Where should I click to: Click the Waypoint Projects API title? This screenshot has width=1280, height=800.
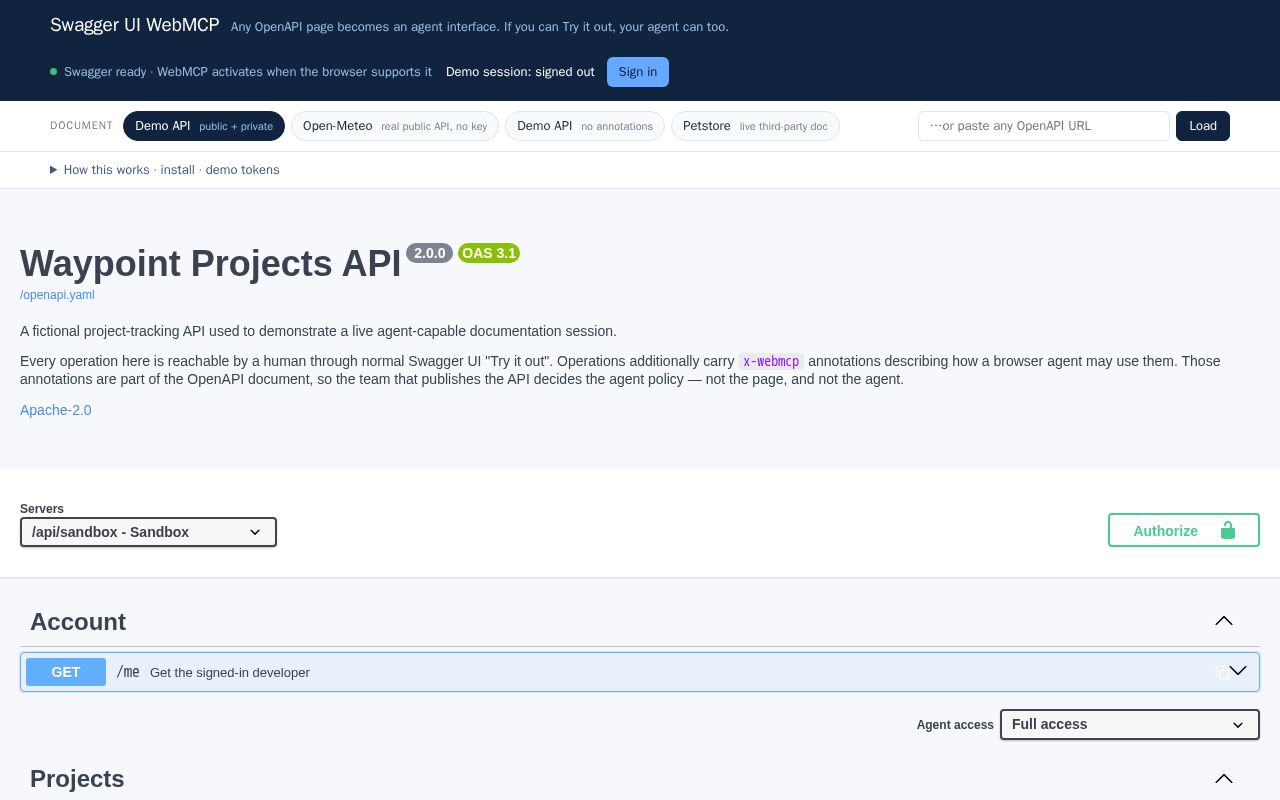(211, 264)
